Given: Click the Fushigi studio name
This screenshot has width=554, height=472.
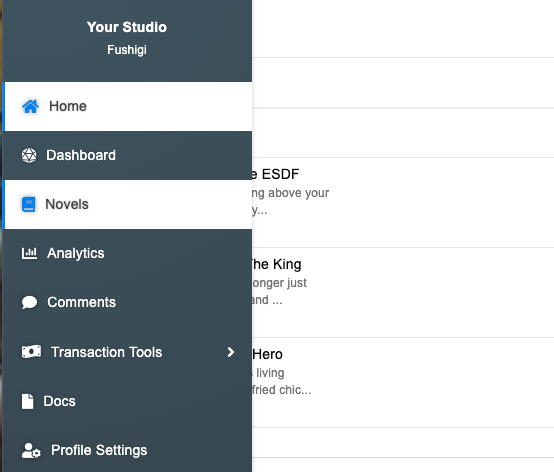Looking at the screenshot, I should [127, 50].
